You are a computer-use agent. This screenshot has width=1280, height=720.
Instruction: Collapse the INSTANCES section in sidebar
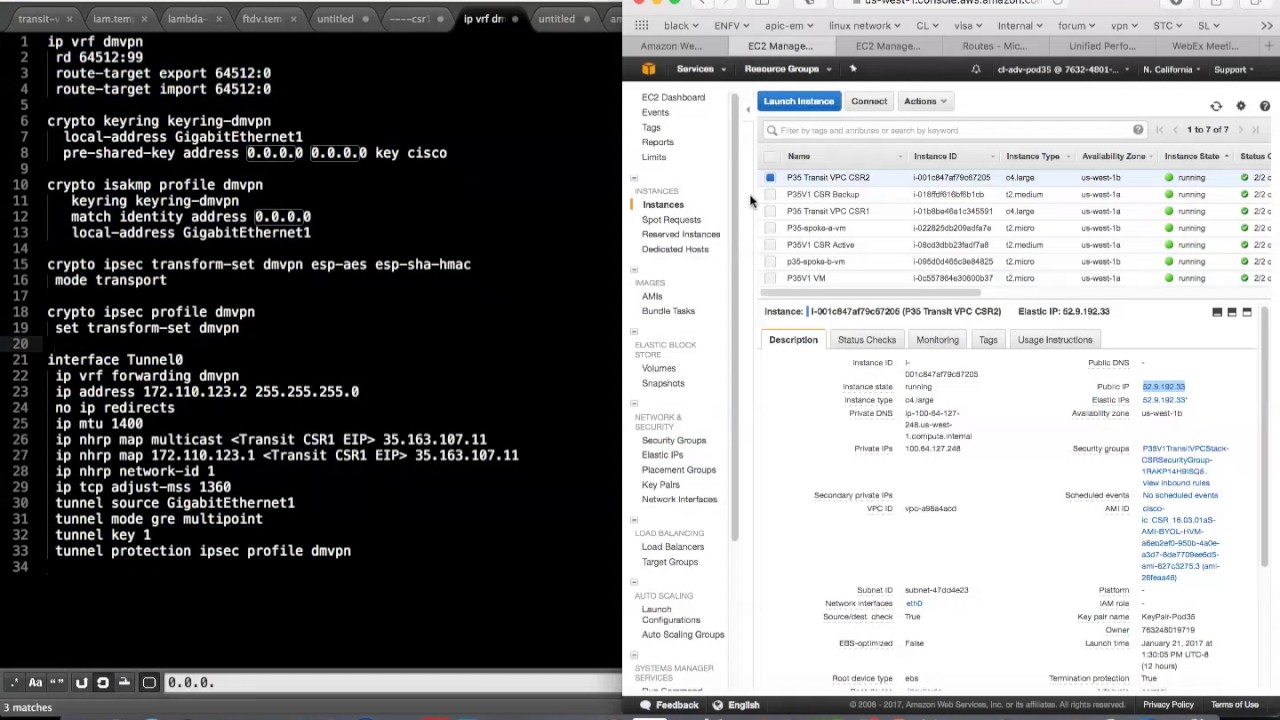click(x=634, y=178)
